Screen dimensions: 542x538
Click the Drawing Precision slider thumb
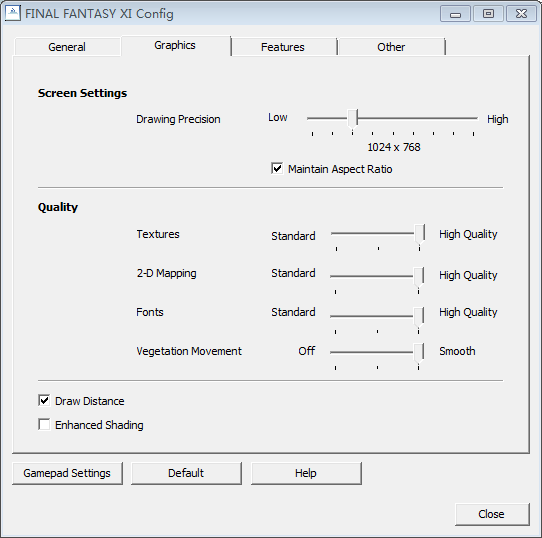352,119
